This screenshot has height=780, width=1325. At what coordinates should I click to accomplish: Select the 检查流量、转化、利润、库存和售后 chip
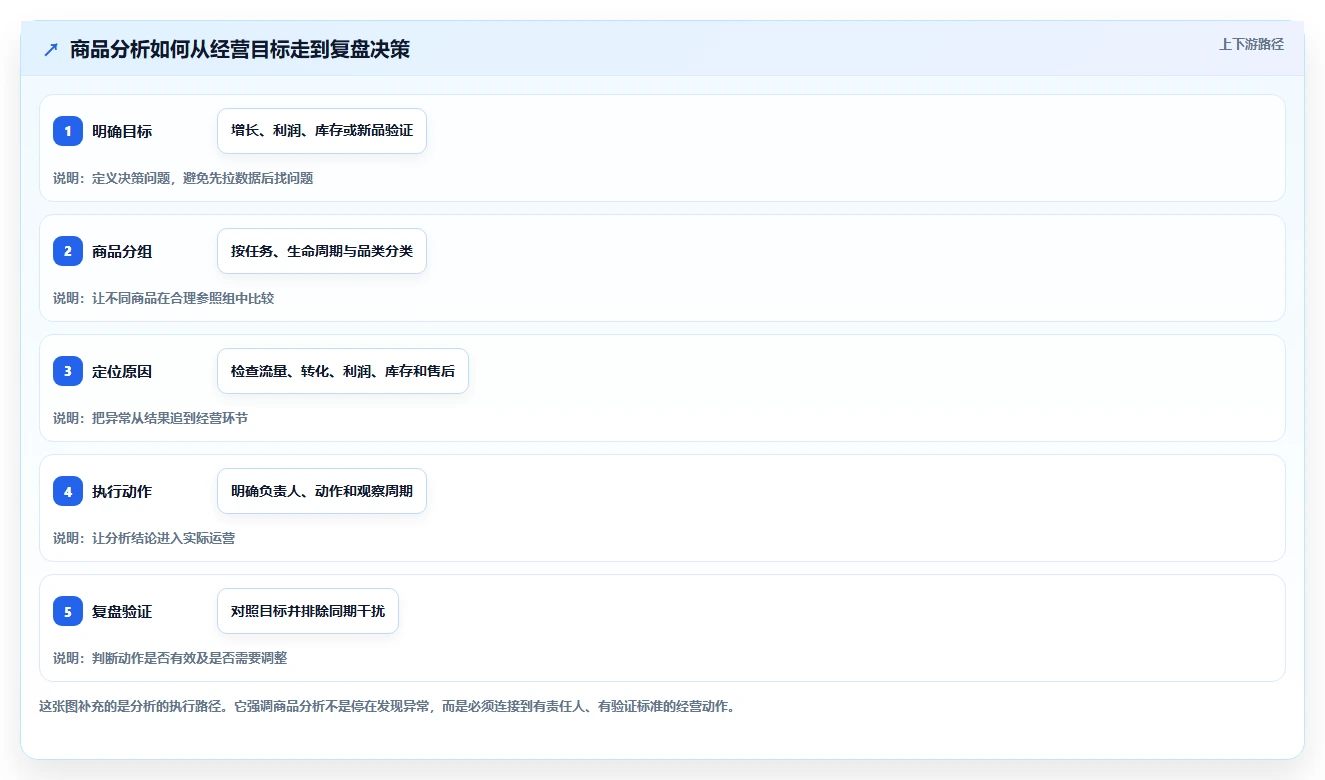coord(343,371)
